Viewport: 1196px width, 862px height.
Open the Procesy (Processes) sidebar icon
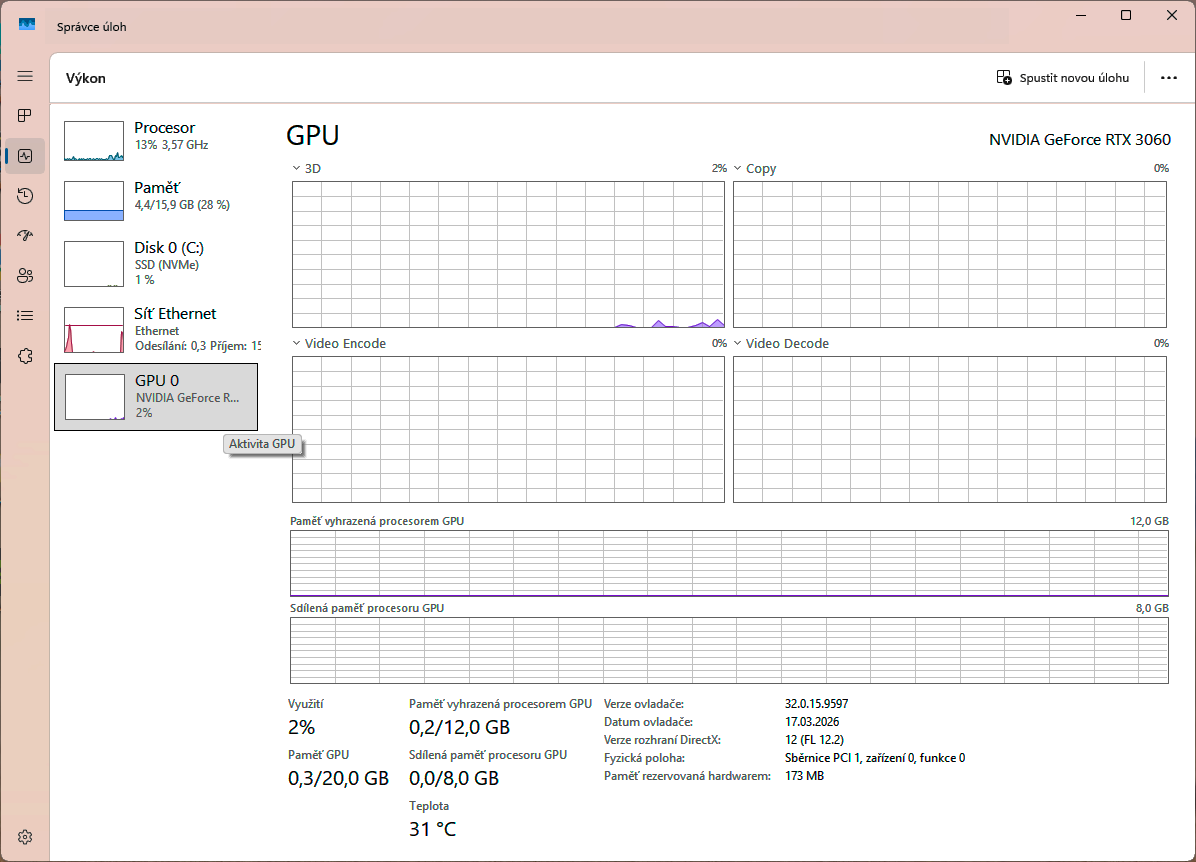tap(24, 115)
